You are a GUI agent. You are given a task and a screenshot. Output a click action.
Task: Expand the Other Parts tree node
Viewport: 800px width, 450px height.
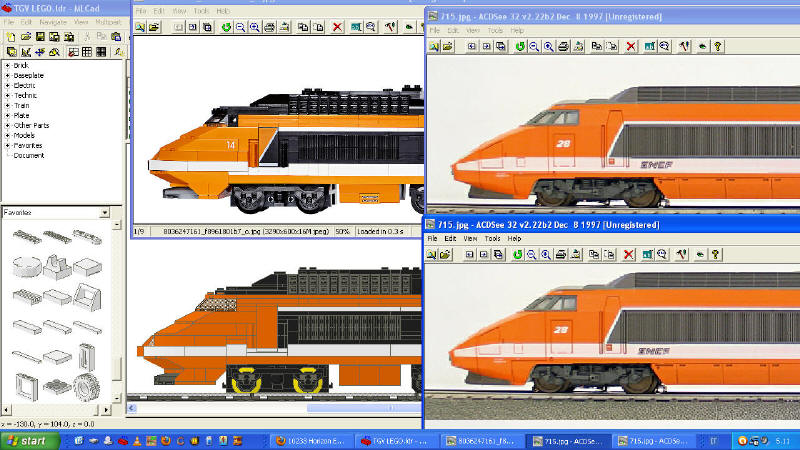(7, 126)
